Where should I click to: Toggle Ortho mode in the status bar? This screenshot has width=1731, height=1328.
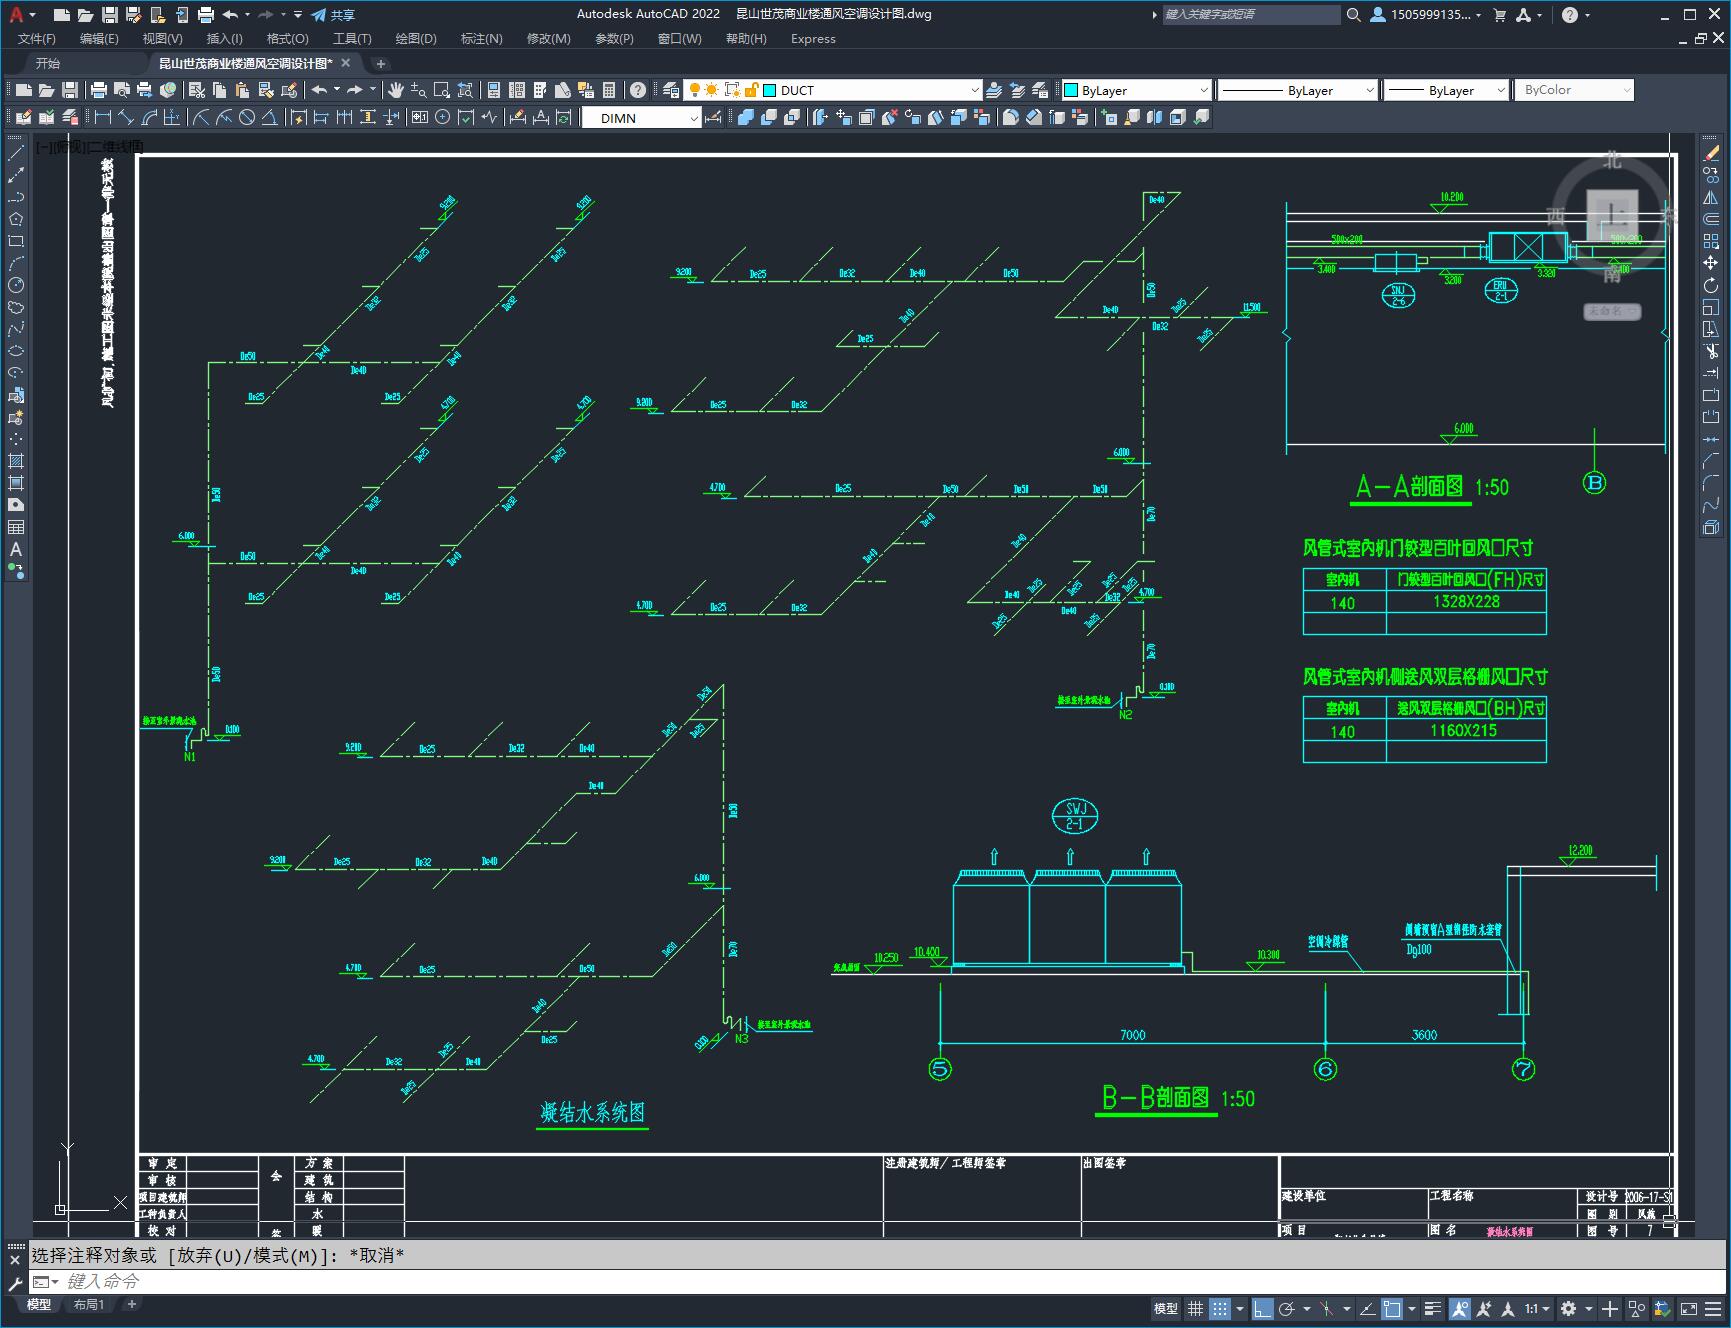click(1263, 1308)
